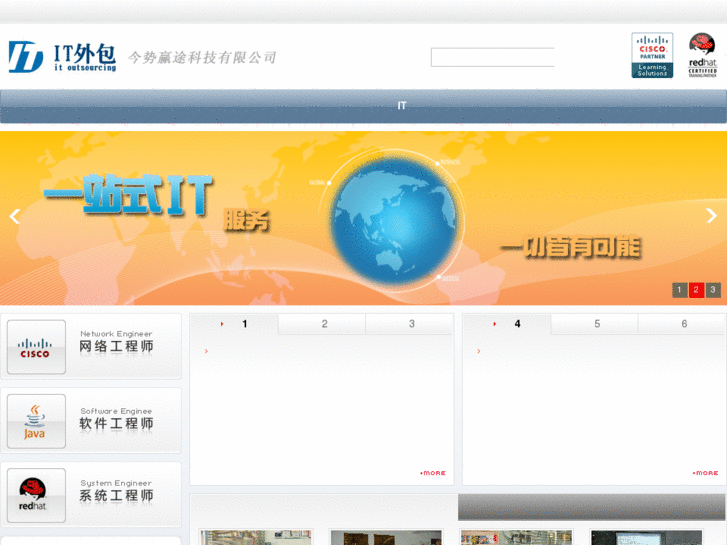Open 系统工程师 System Engineer link

pyautogui.click(x=116, y=491)
